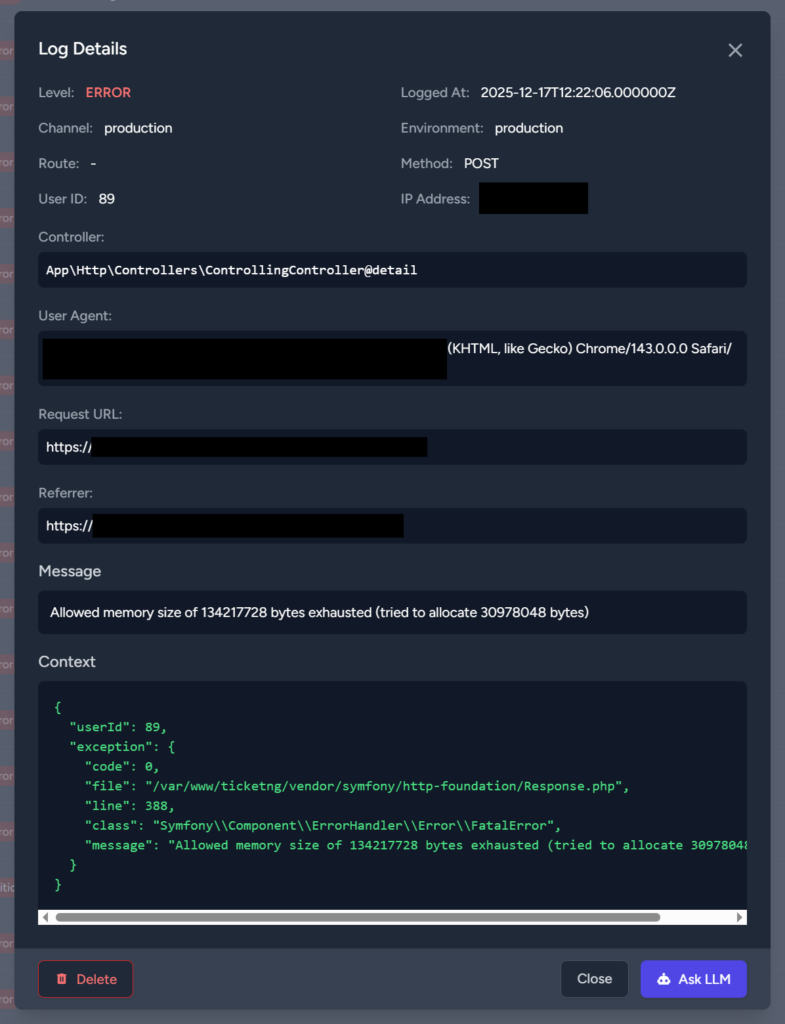The width and height of the screenshot is (785, 1024).
Task: Click the Controller value field
Action: (x=392, y=270)
